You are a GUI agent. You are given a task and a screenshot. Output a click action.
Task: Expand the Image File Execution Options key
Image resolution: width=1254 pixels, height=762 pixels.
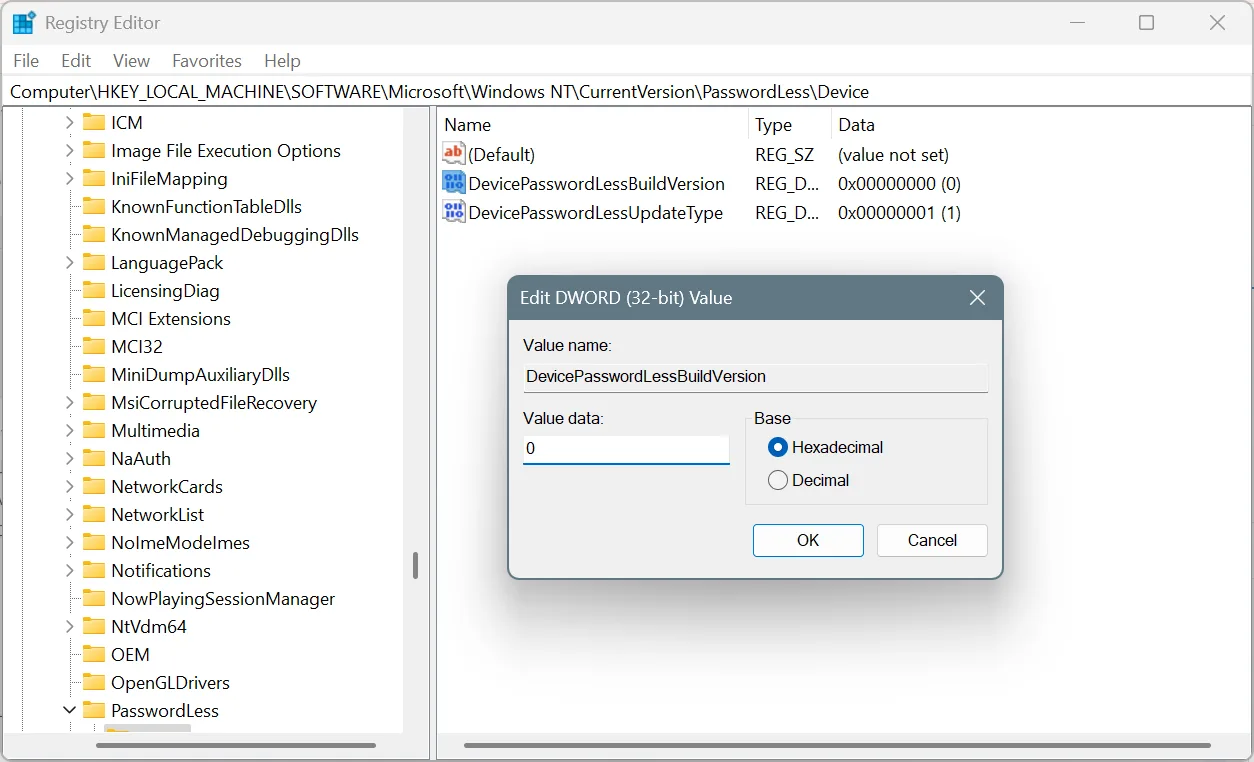69,150
